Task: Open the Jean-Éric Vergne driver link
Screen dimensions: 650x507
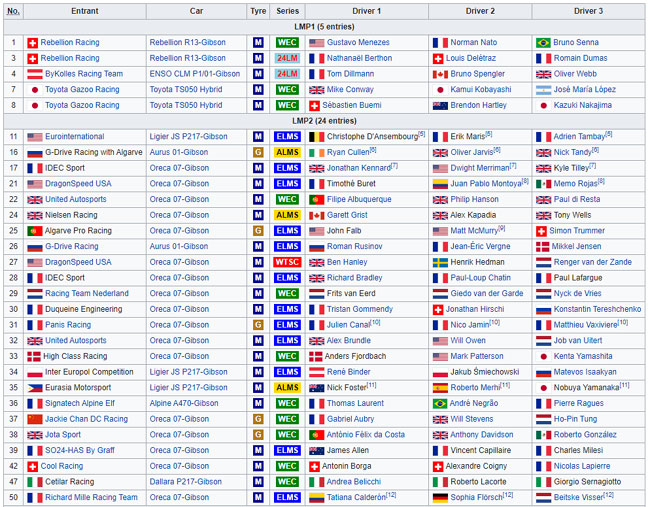Action: pyautogui.click(x=480, y=246)
